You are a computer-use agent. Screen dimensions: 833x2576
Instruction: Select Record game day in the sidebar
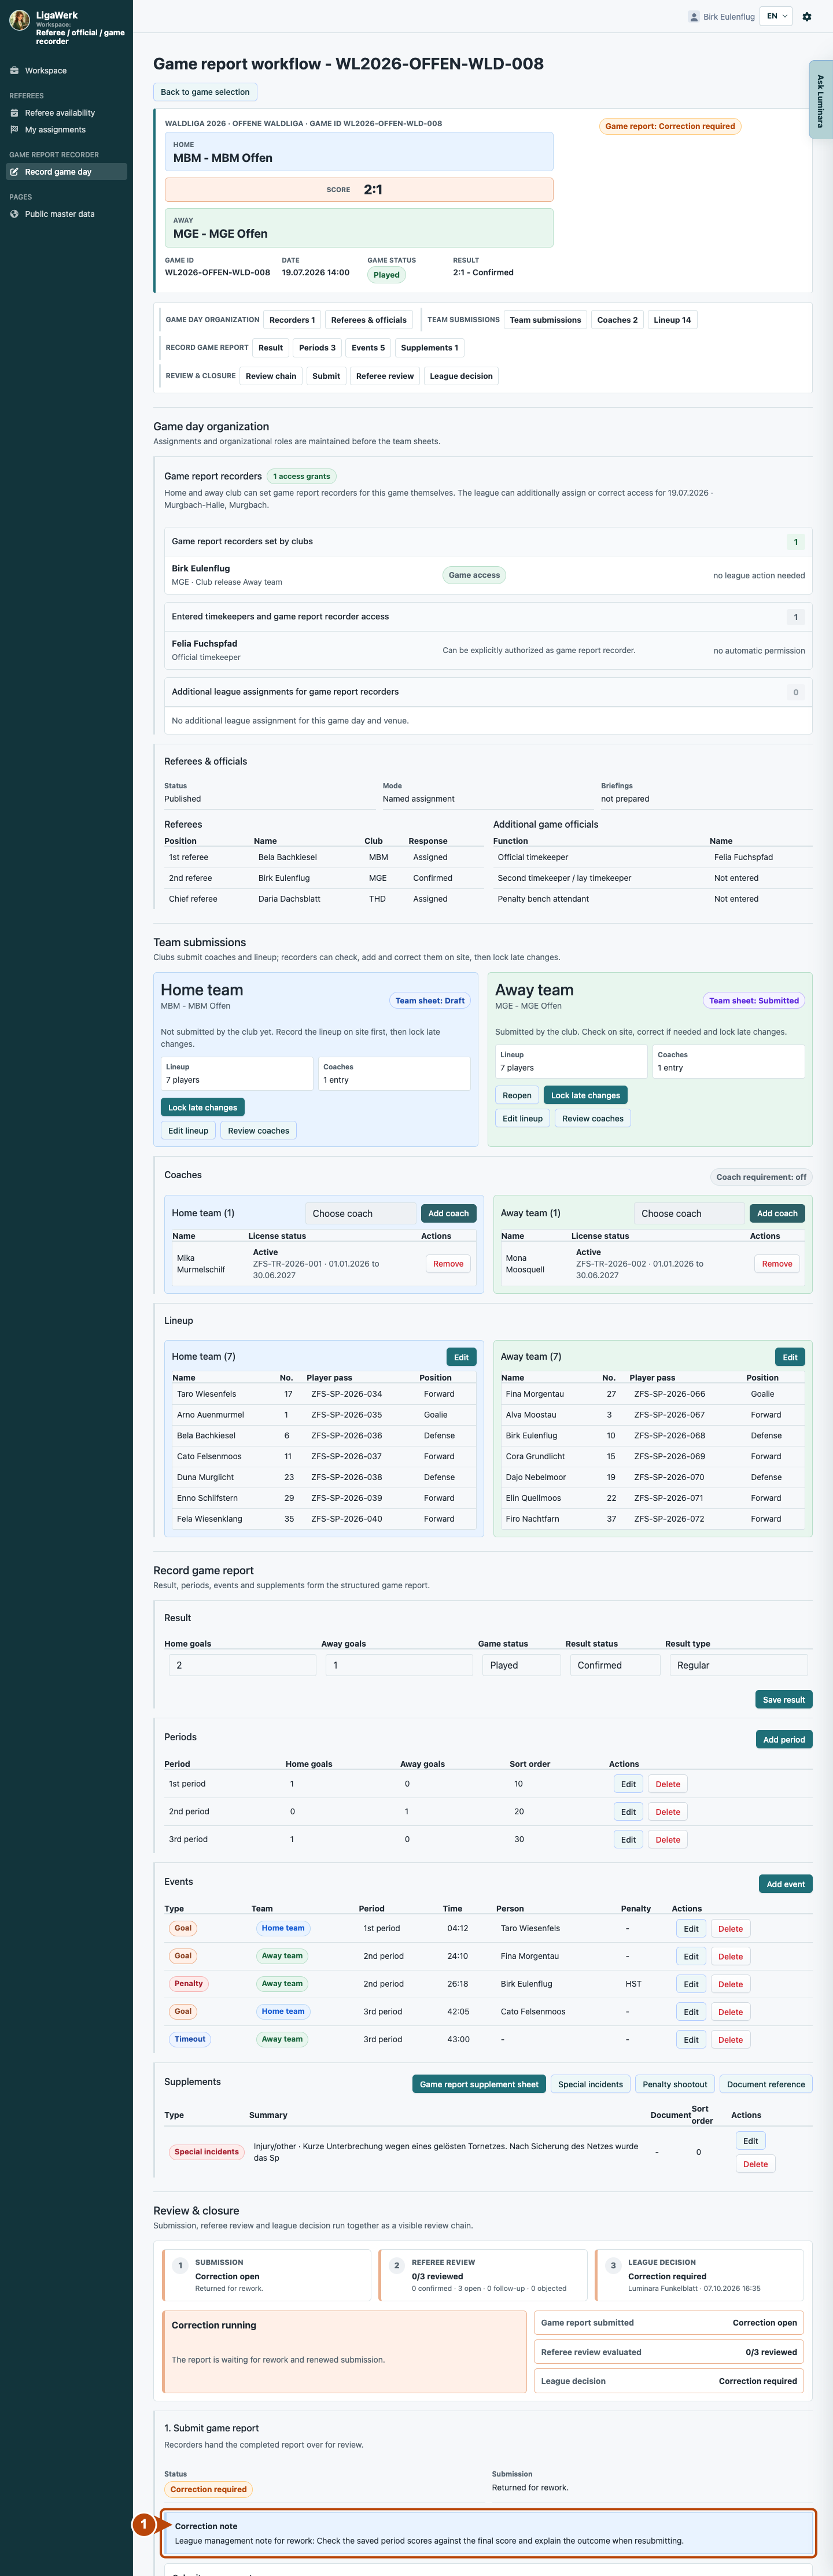tap(66, 172)
